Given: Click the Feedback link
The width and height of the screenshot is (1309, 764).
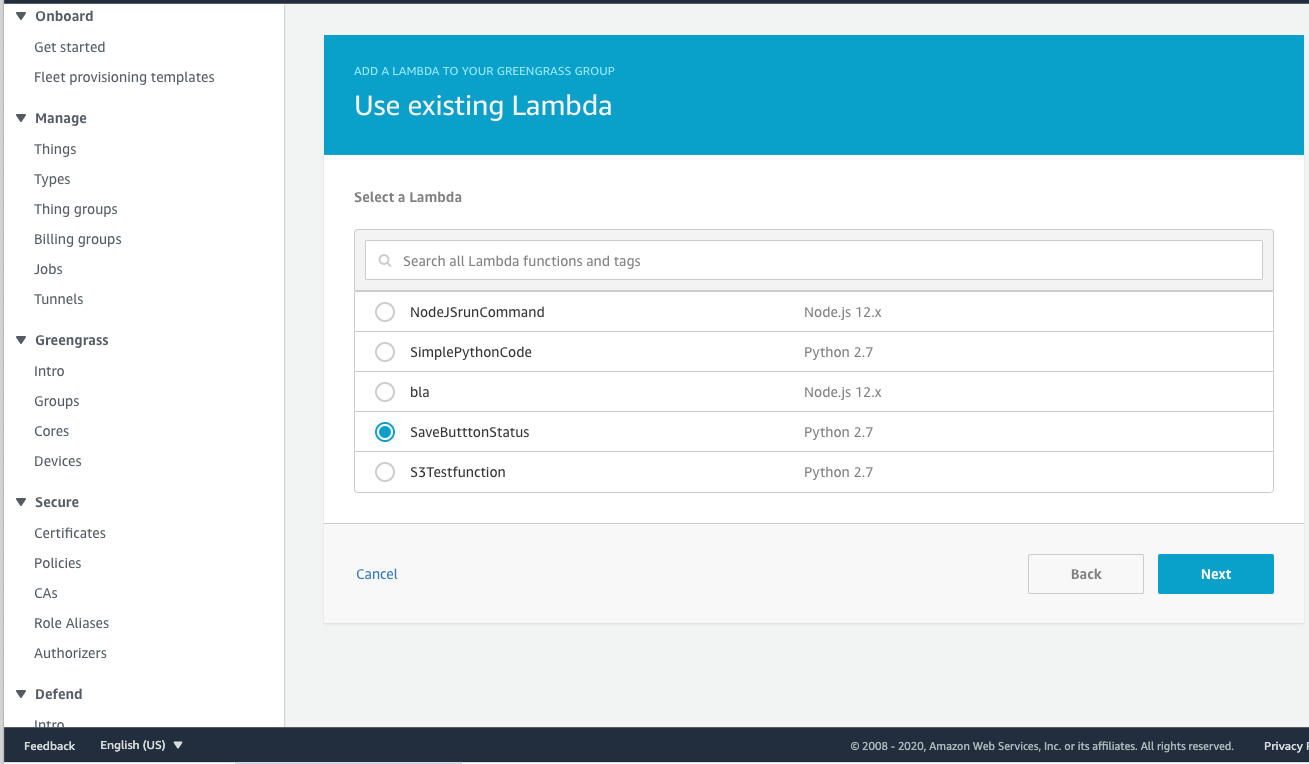Looking at the screenshot, I should coord(48,745).
